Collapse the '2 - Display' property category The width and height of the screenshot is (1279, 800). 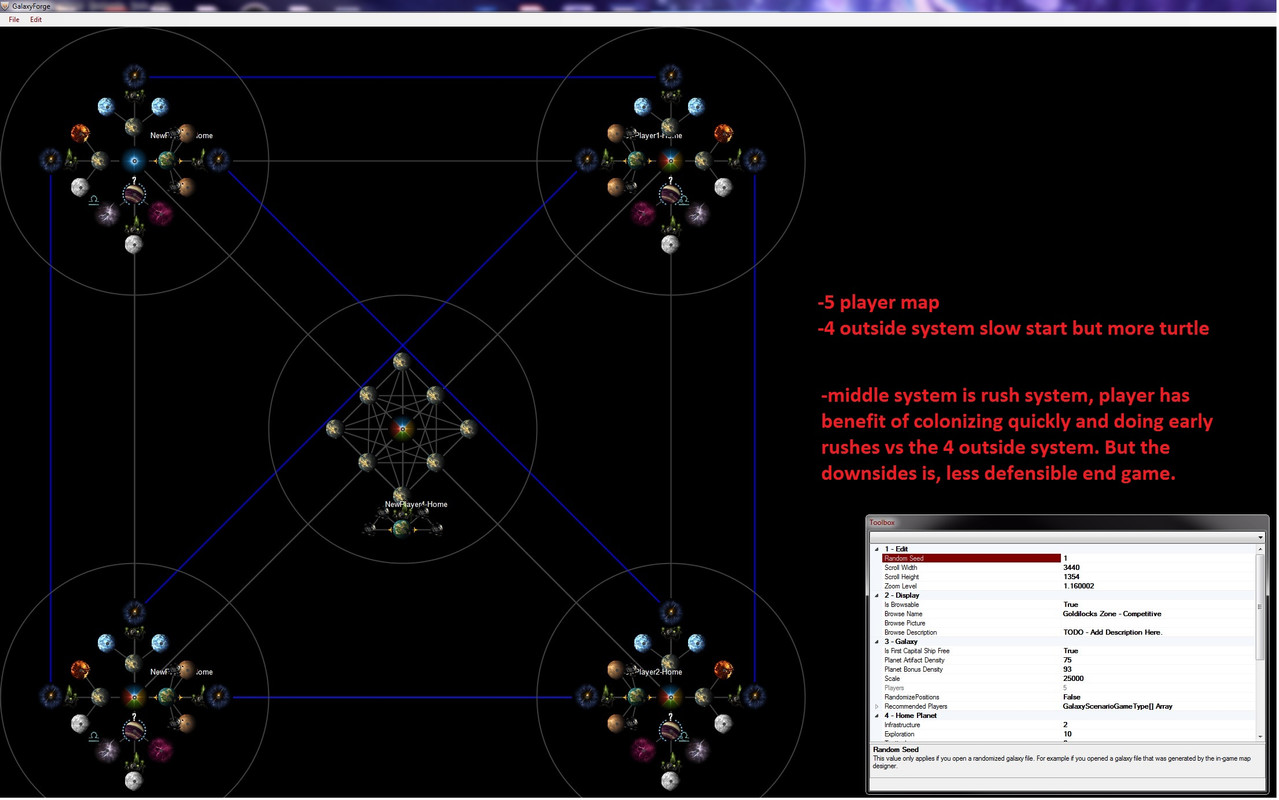coord(878,595)
